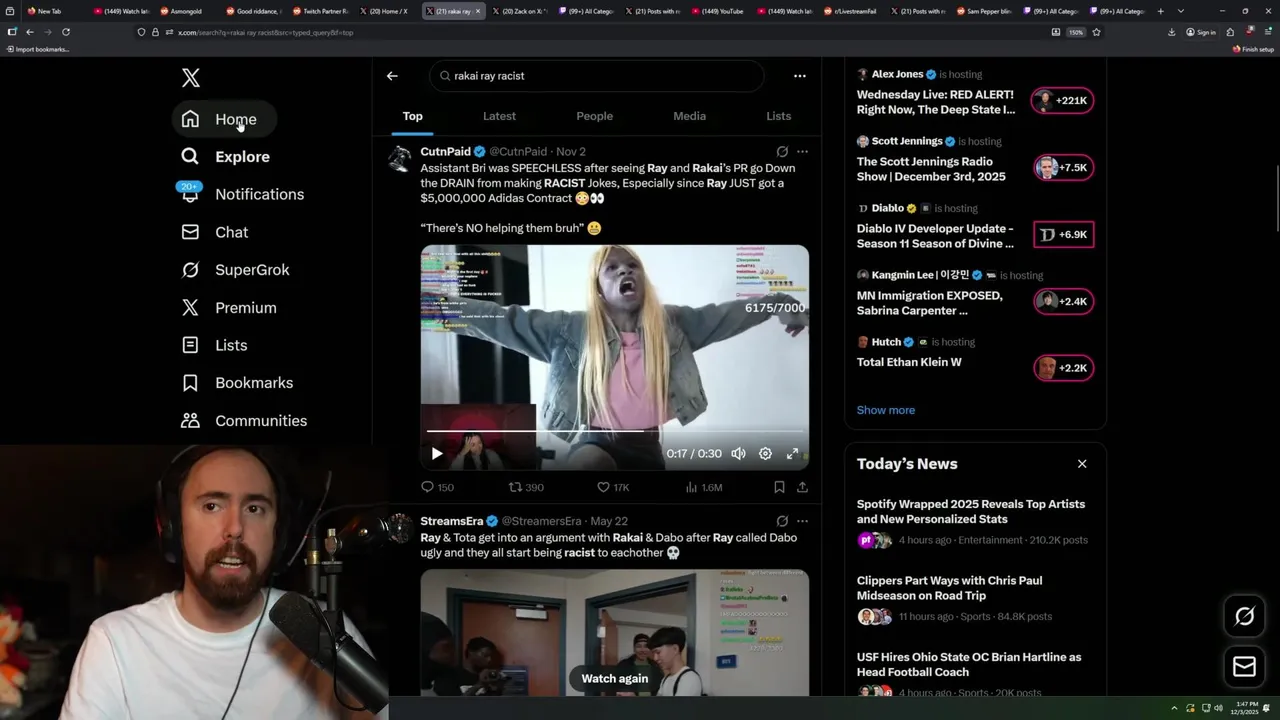Open Lists in the sidebar

coord(214,345)
